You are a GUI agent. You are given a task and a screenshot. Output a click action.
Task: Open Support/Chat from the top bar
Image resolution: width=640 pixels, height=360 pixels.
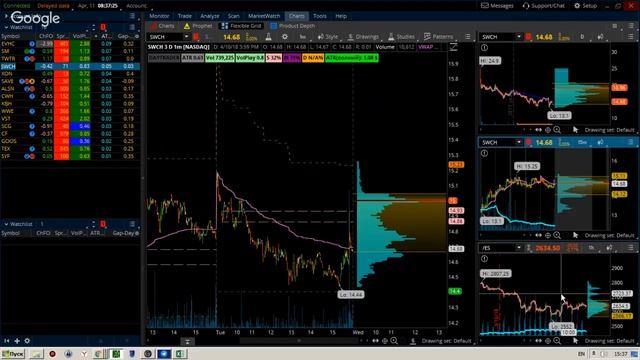point(543,6)
